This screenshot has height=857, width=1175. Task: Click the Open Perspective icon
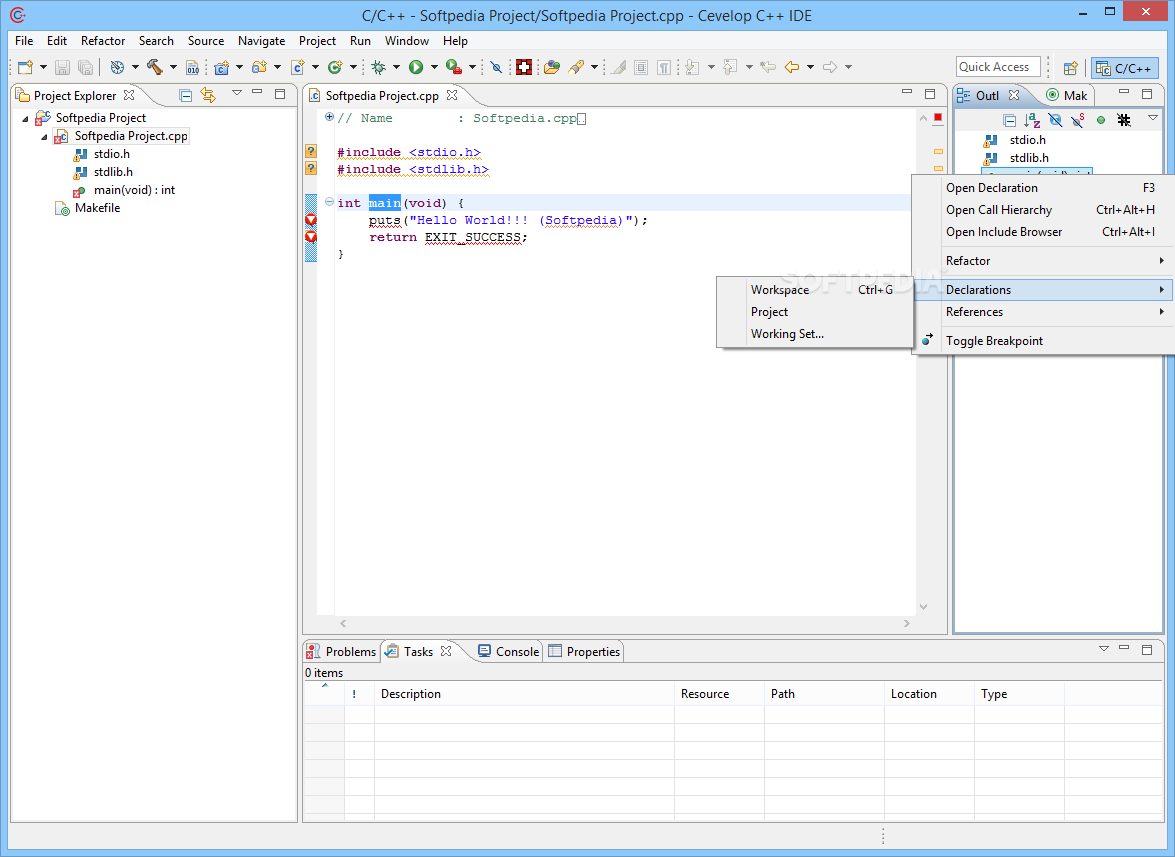point(1071,68)
